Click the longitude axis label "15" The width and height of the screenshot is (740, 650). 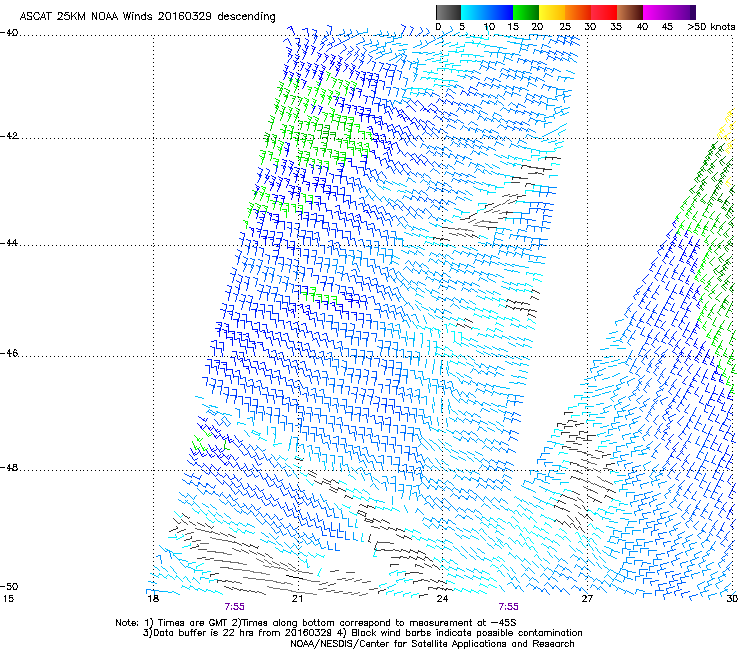[x=8, y=599]
